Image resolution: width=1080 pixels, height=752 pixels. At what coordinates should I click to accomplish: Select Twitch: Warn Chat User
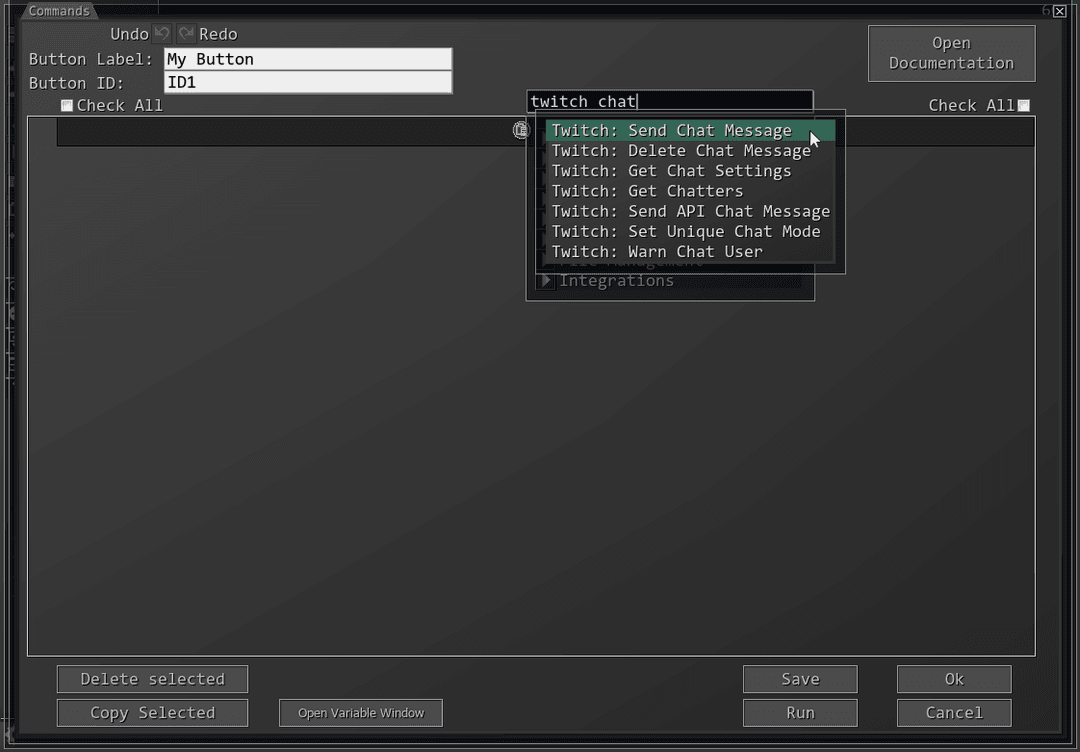(x=690, y=251)
